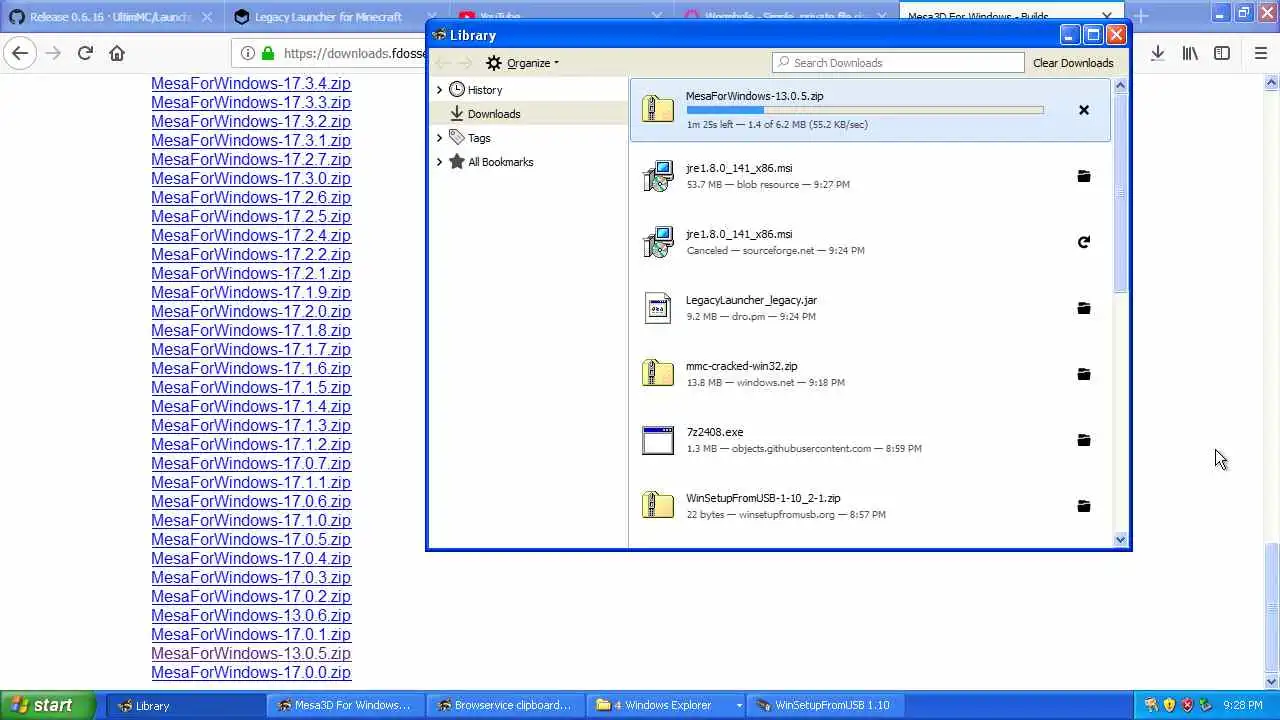Click the LegacyLauncher_legacy.jar file icon

pyautogui.click(x=658, y=308)
